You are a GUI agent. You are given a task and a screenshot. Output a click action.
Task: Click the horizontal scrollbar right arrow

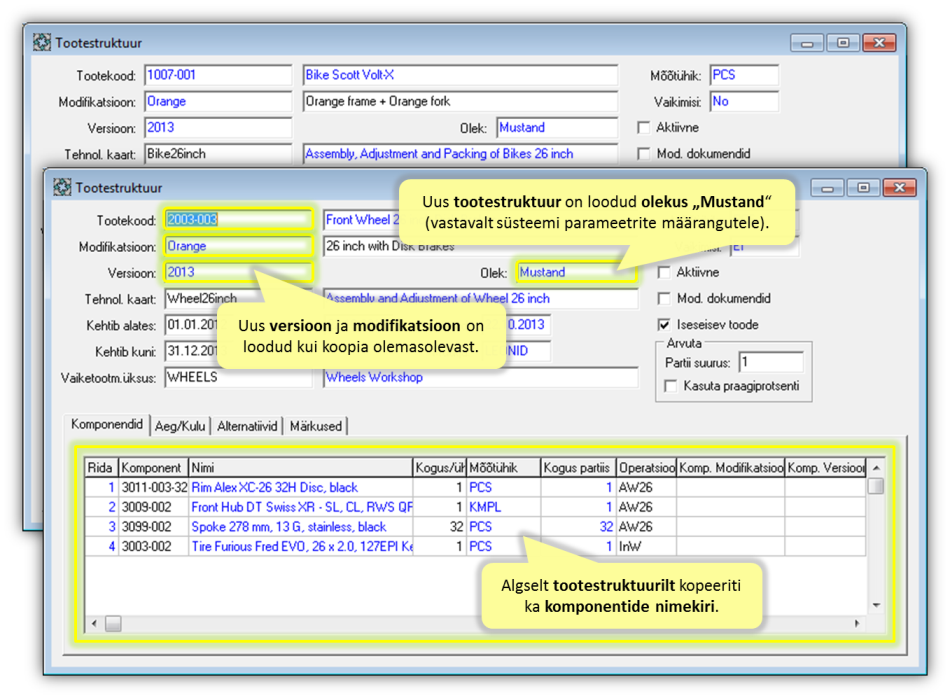[857, 623]
